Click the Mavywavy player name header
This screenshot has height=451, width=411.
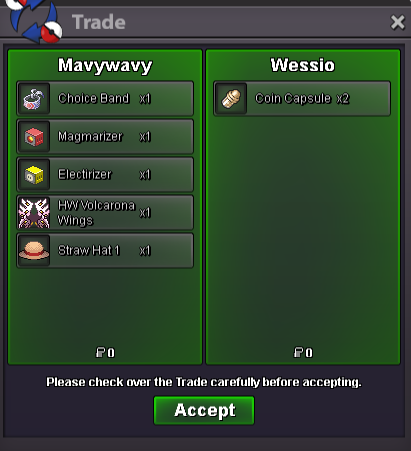click(x=105, y=65)
